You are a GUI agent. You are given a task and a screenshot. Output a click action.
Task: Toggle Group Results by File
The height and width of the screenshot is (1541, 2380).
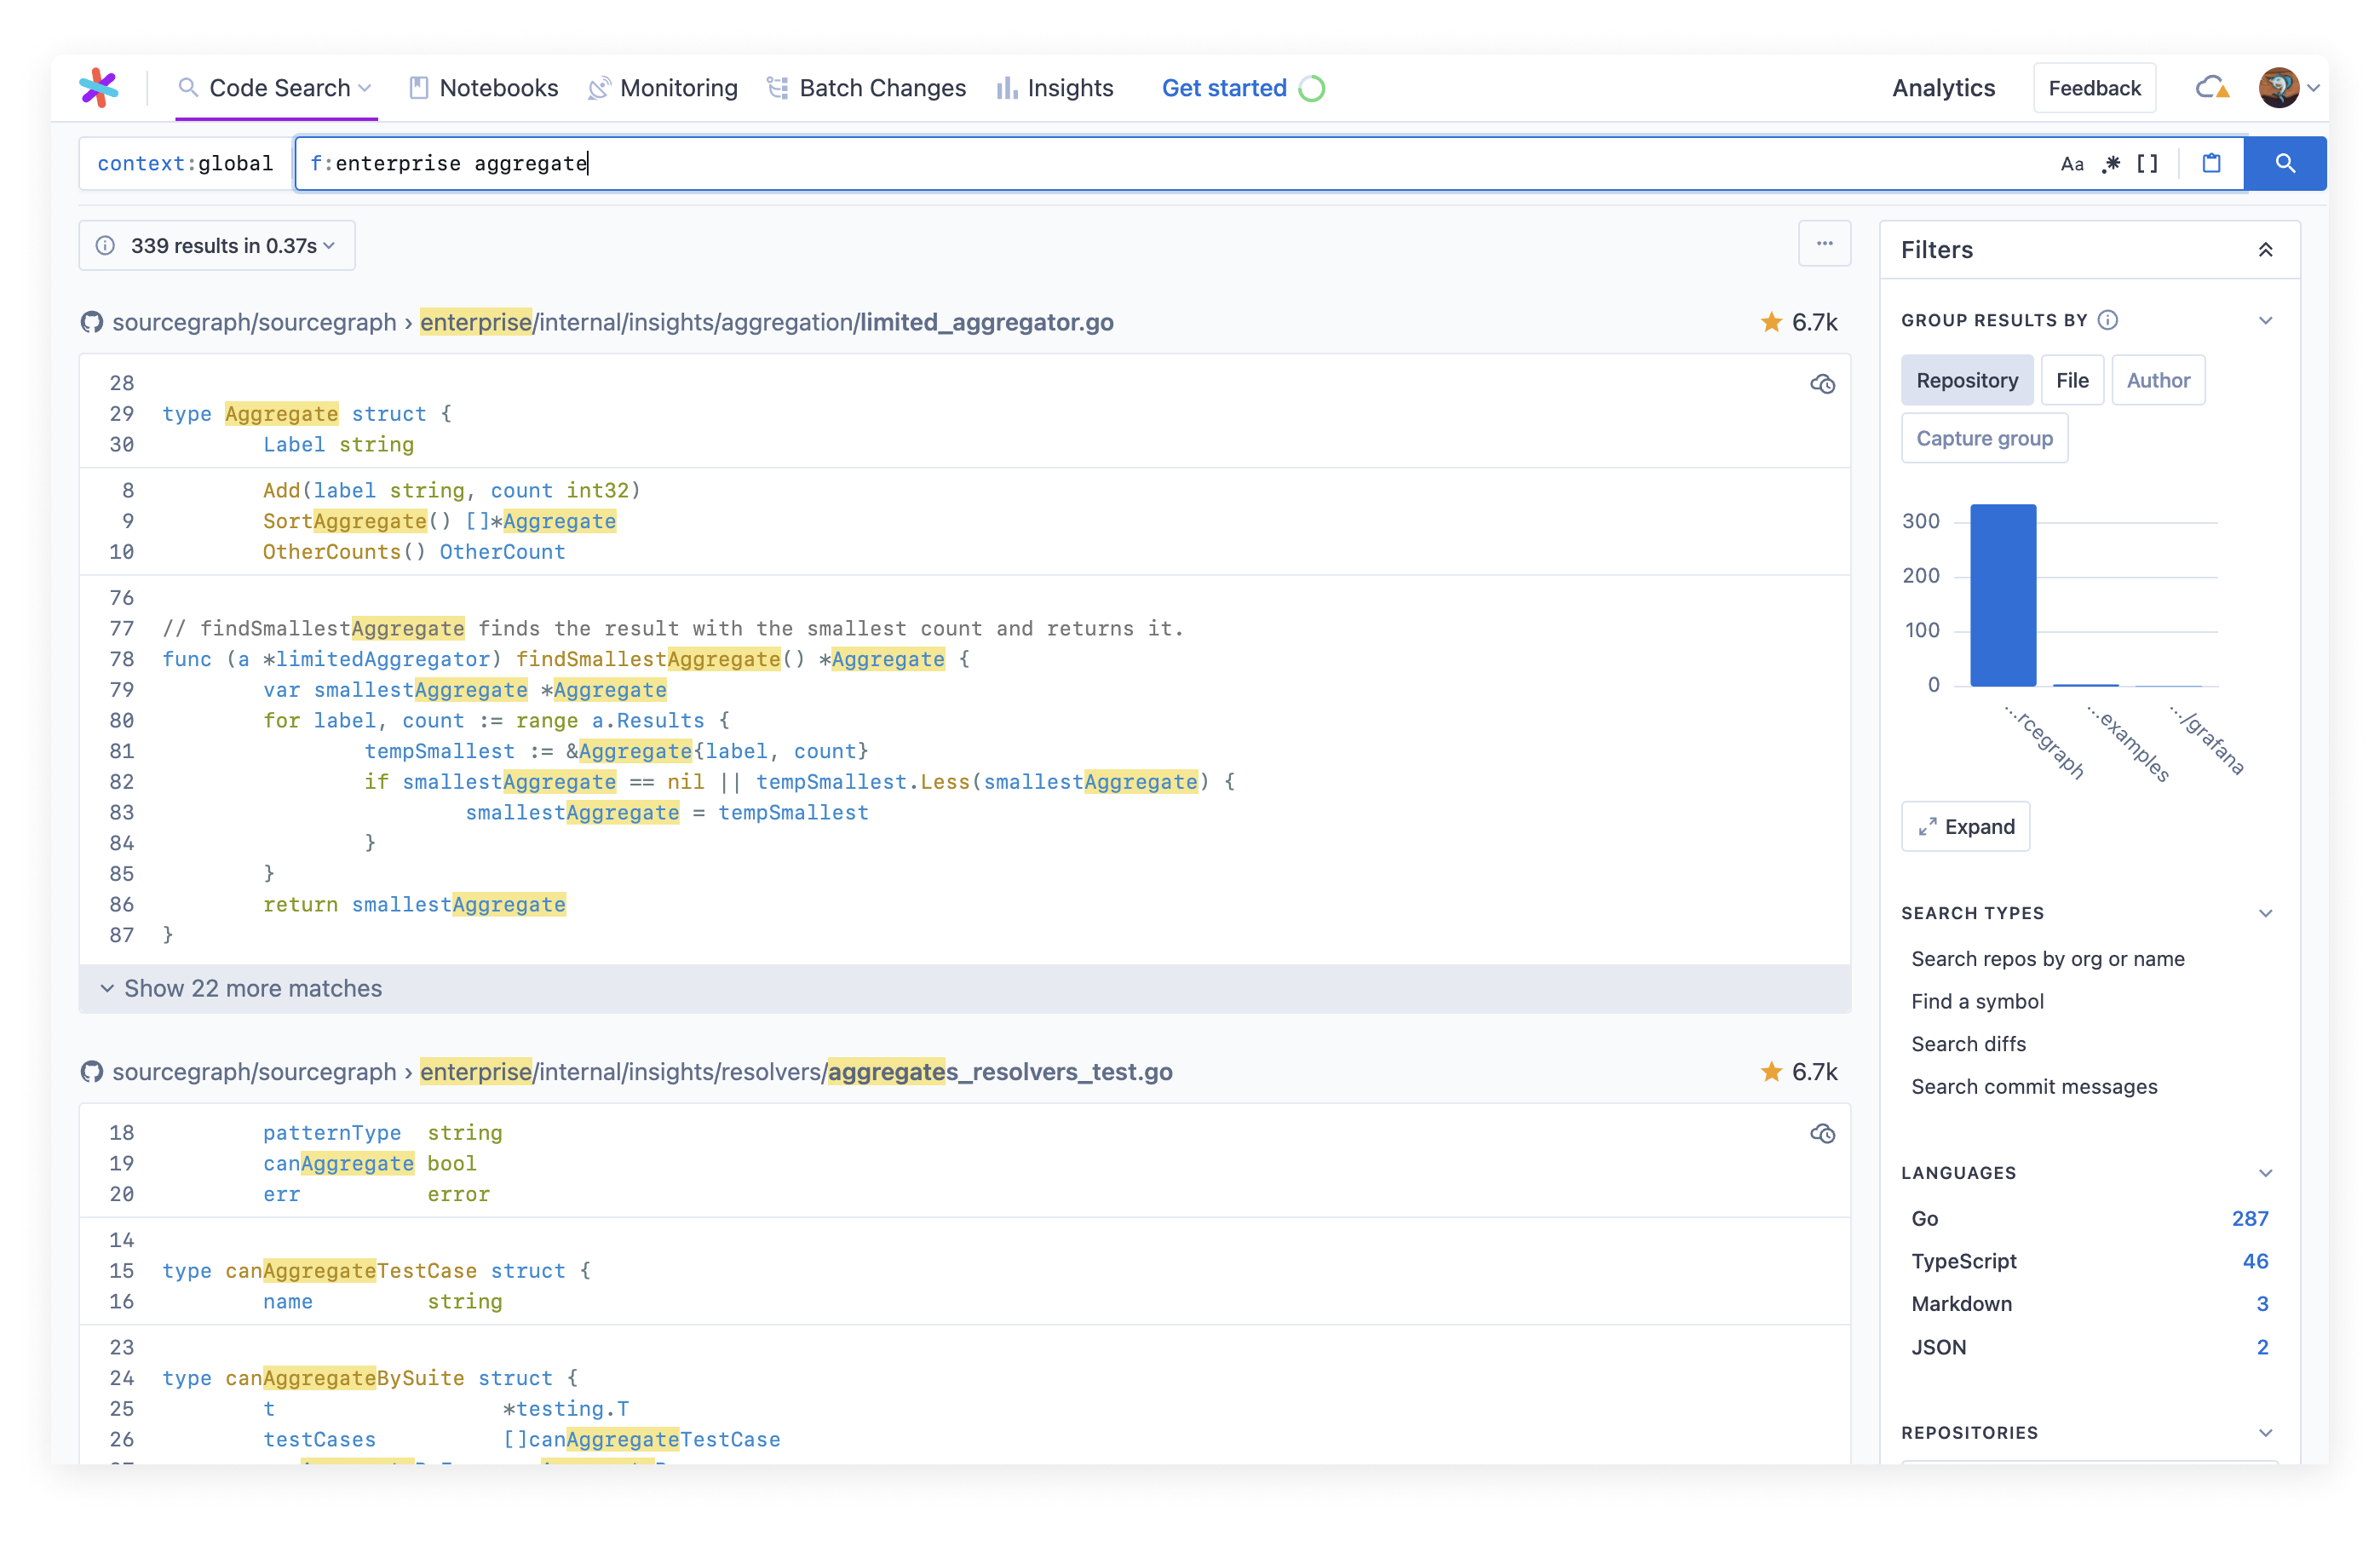point(2069,380)
